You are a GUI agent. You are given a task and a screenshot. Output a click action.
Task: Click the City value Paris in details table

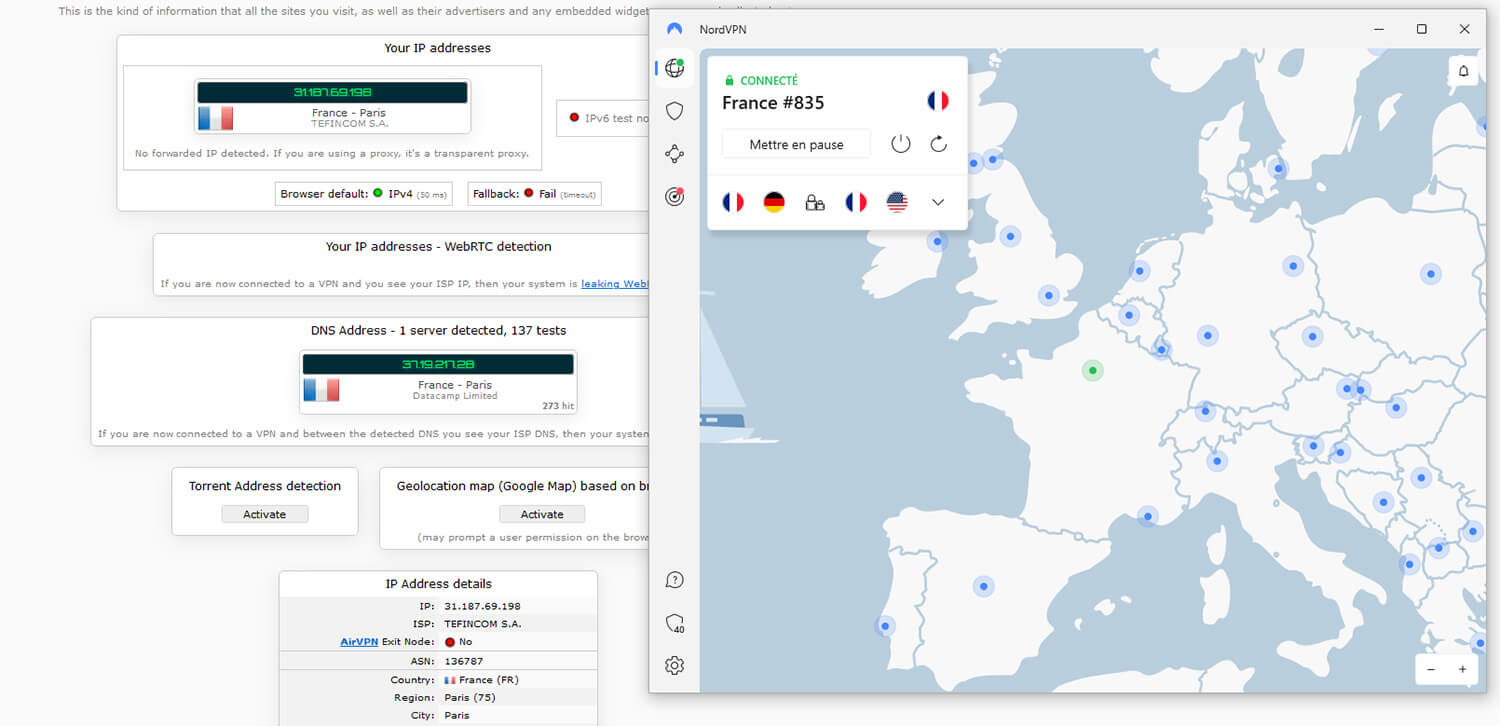(x=457, y=716)
